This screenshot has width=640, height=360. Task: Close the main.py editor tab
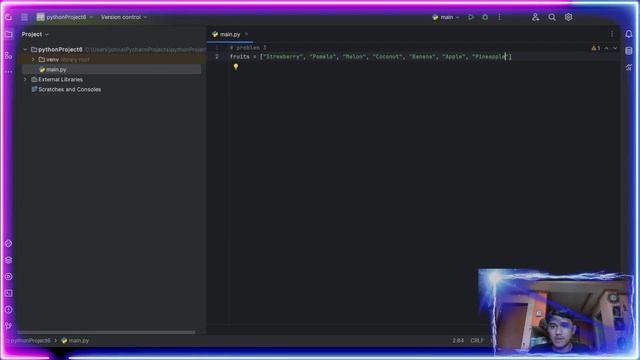pyautogui.click(x=246, y=34)
